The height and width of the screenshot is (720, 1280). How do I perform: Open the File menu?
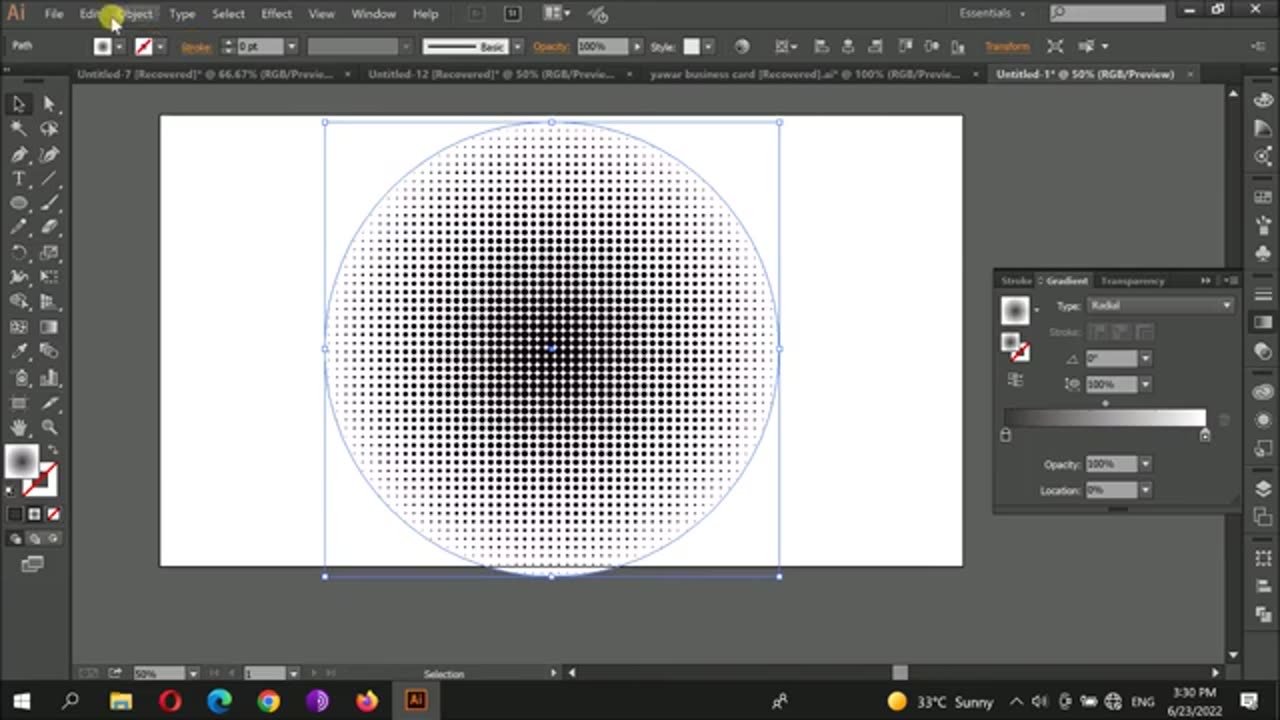(54, 14)
